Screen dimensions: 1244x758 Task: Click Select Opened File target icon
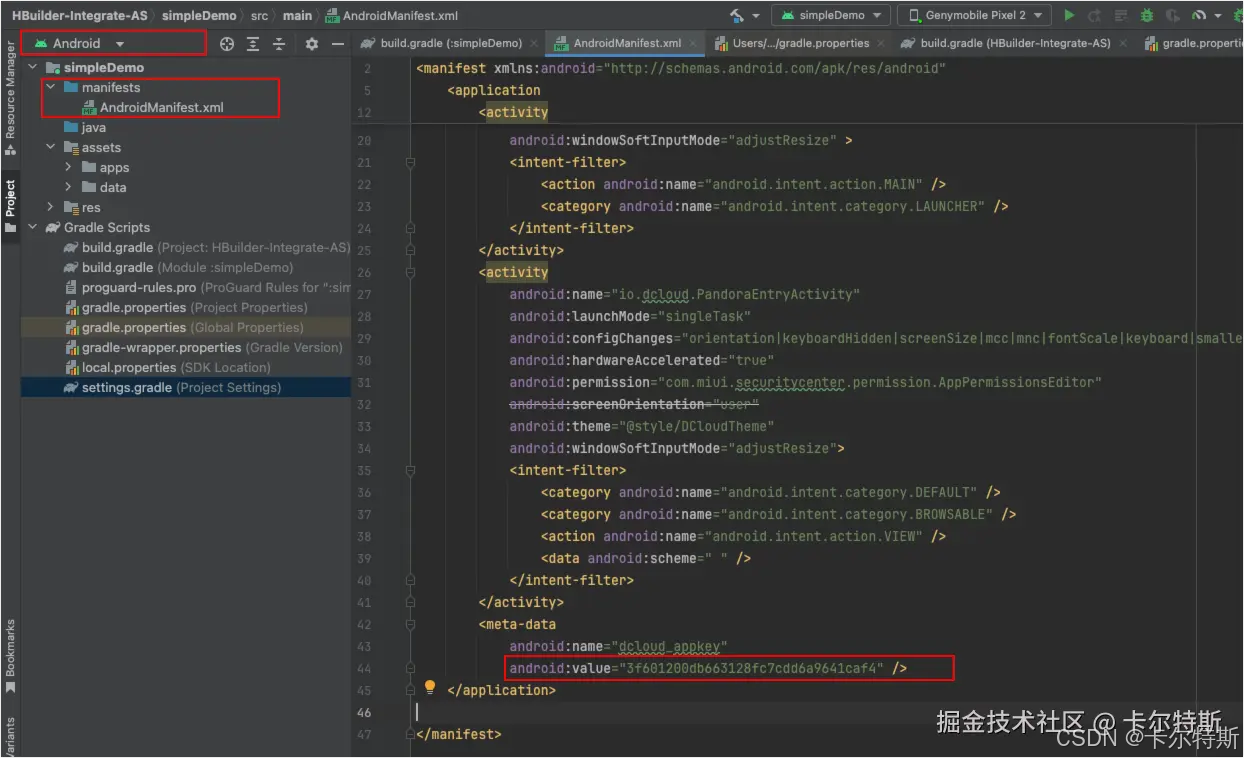(x=227, y=44)
